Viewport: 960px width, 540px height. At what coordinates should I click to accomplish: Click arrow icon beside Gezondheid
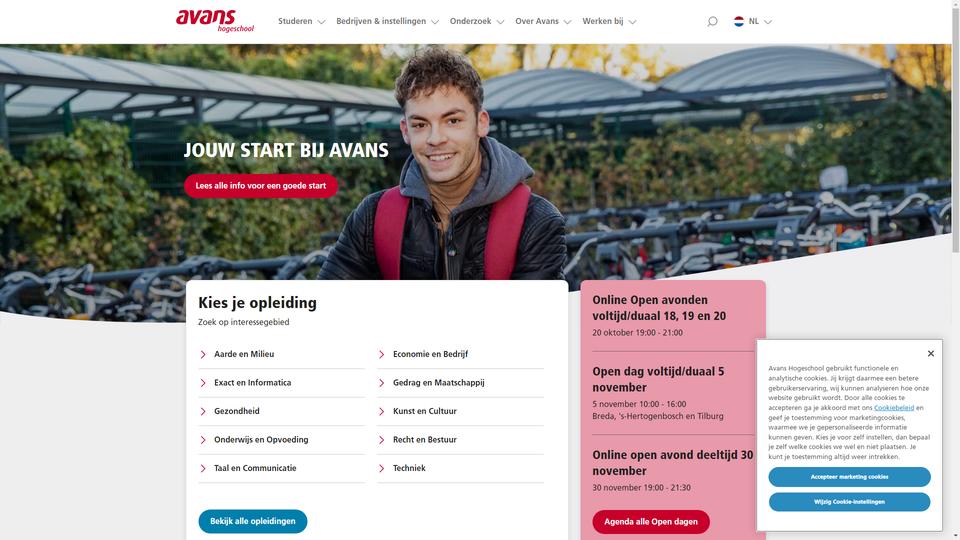click(x=203, y=411)
